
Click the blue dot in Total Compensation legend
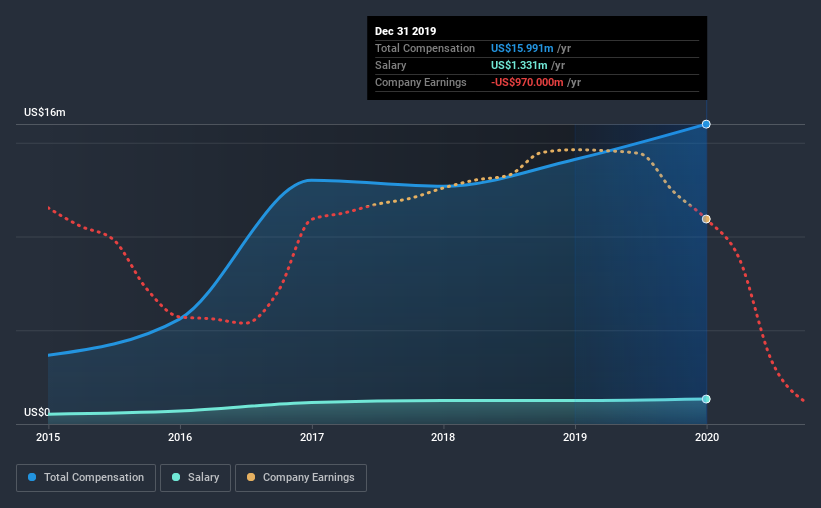(x=32, y=477)
